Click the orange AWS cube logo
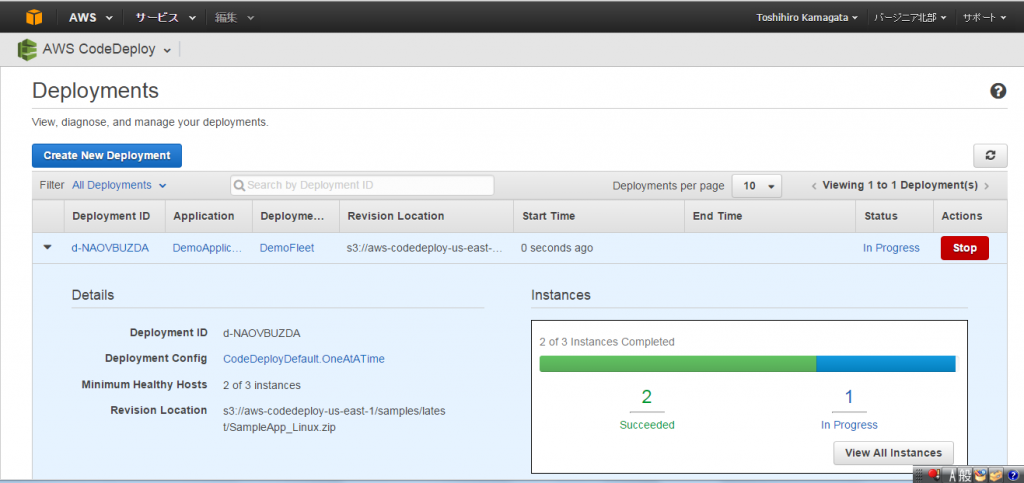1024x483 pixels. point(34,17)
